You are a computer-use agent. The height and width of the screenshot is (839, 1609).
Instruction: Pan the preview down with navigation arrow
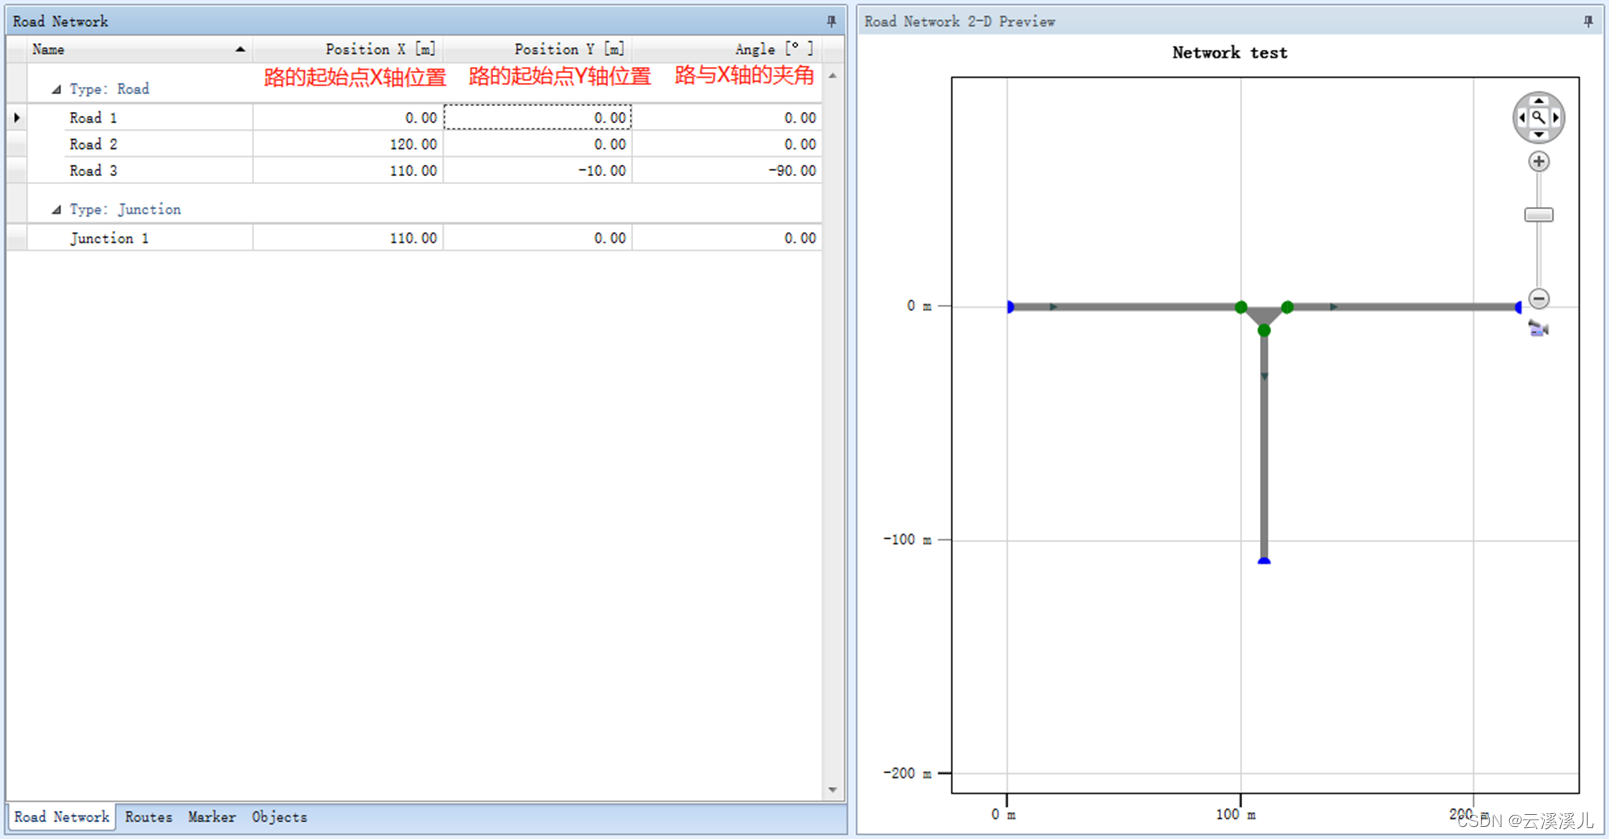click(x=1539, y=135)
